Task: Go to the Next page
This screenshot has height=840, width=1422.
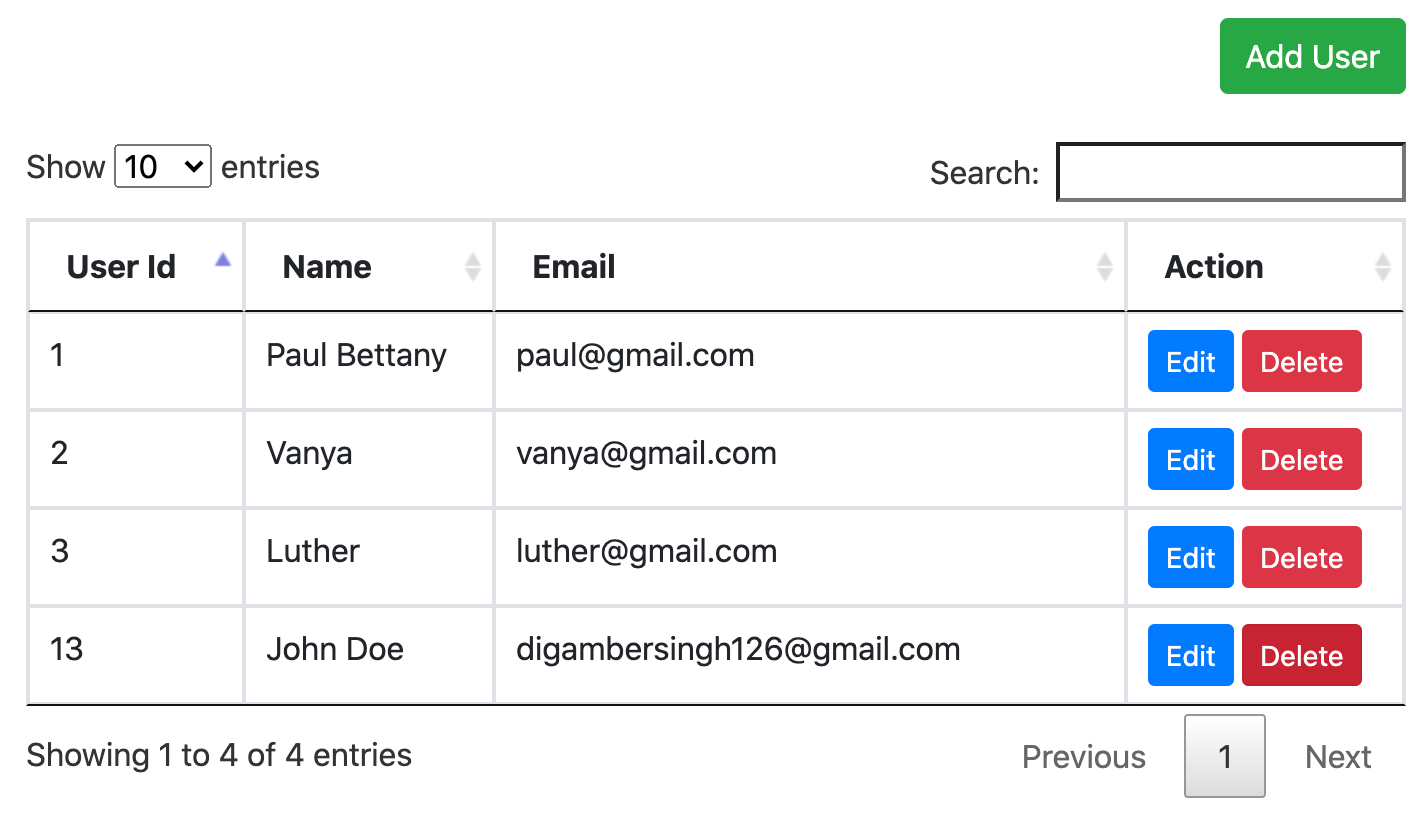Action: (1338, 757)
